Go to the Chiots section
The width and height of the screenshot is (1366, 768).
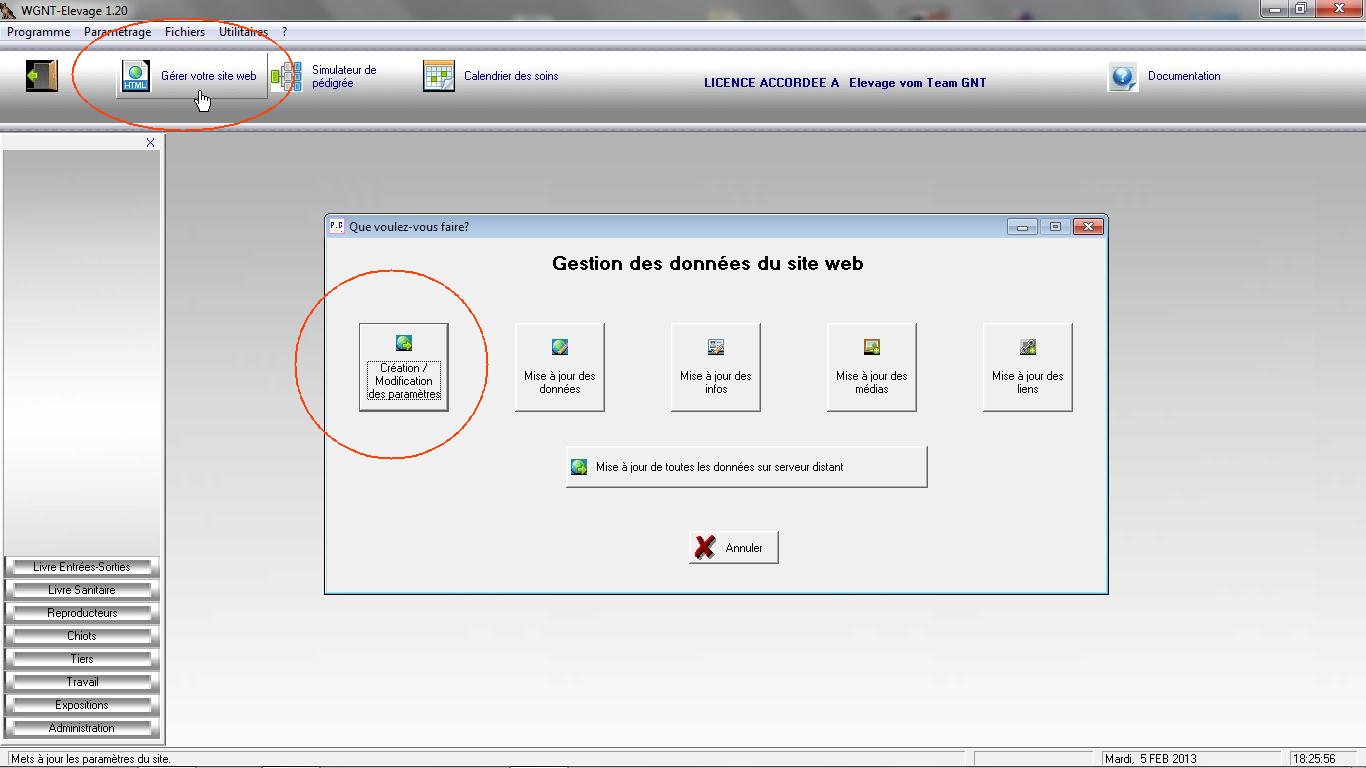click(82, 636)
